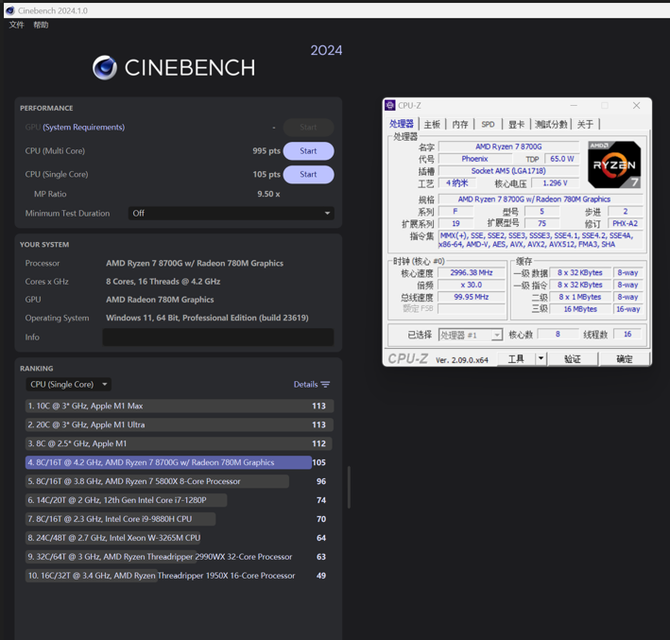The image size is (670, 640).
Task: Click the Phoenix code name field
Action: pyautogui.click(x=474, y=159)
